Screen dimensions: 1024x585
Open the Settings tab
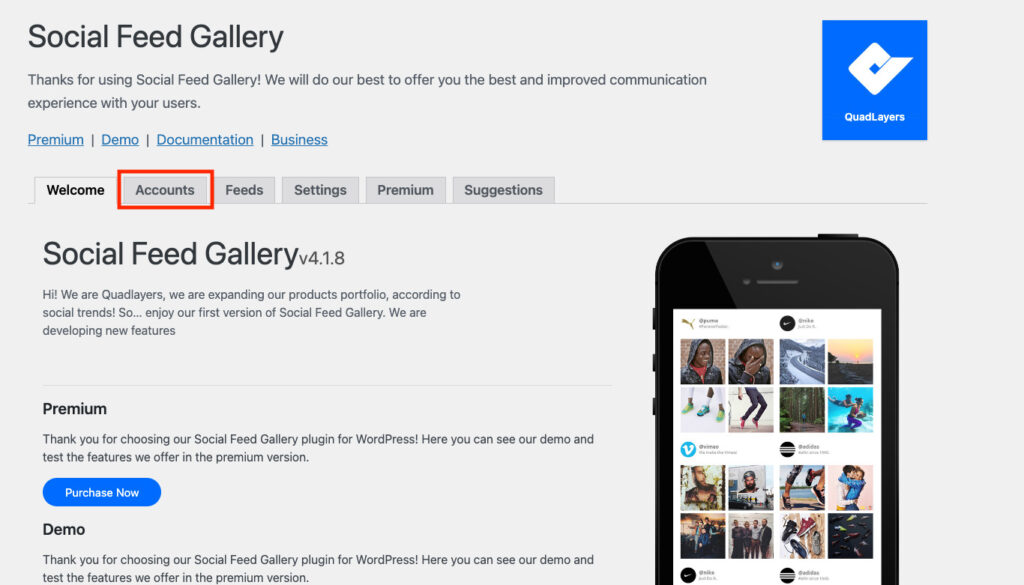[x=320, y=190]
